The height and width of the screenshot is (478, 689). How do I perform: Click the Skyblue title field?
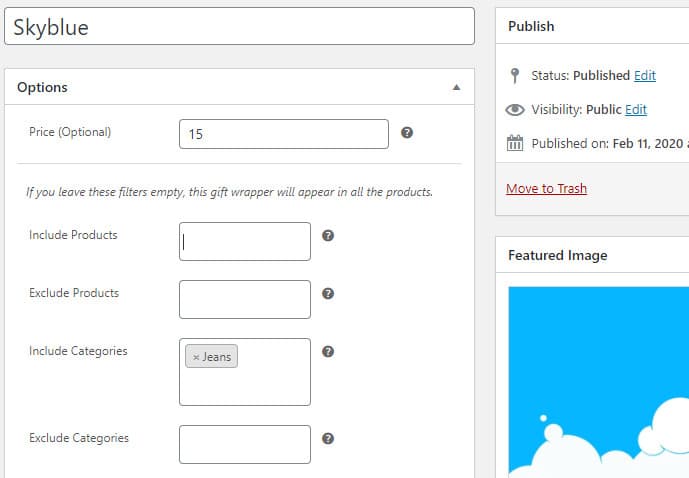pos(239,26)
